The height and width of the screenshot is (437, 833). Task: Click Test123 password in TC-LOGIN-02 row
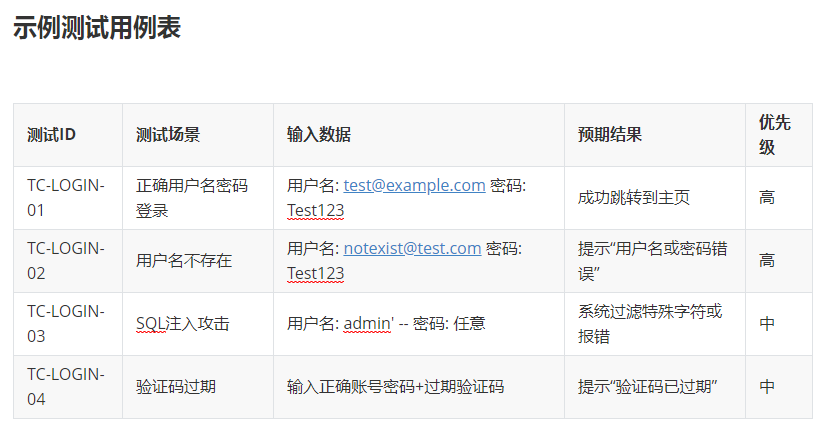[316, 273]
